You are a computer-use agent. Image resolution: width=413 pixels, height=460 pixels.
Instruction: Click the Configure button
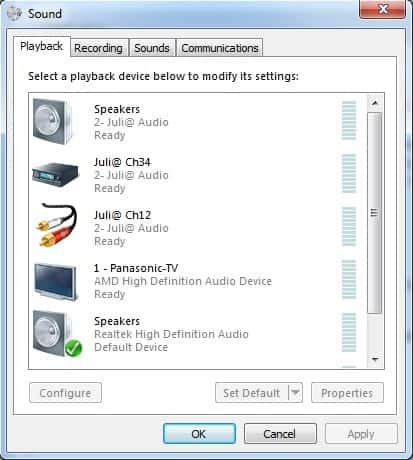(x=65, y=393)
